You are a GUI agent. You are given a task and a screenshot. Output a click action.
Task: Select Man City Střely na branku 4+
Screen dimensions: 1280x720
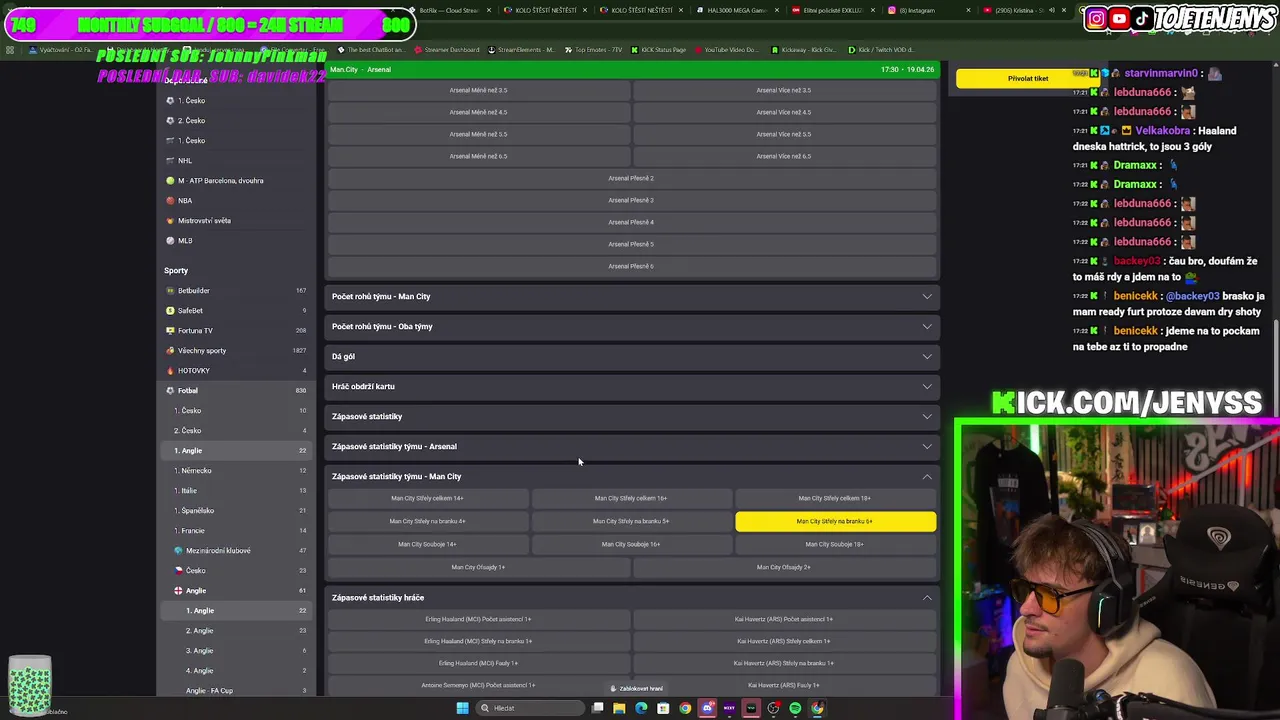tap(427, 521)
